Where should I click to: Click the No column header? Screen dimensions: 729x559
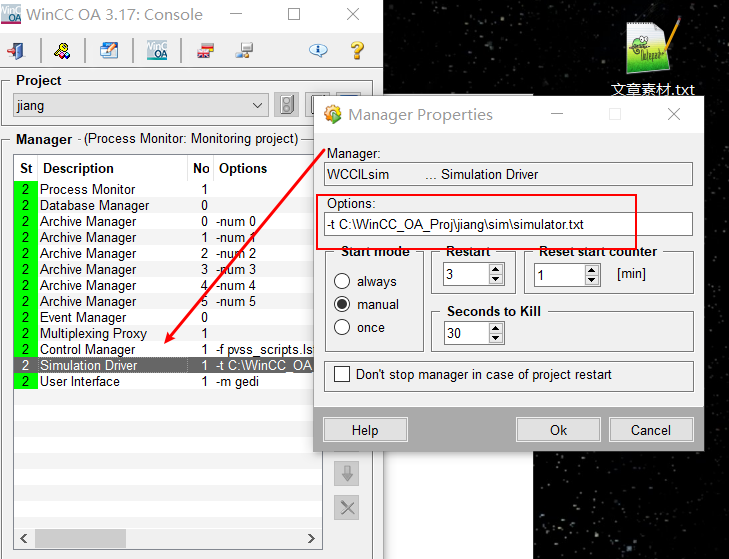pyautogui.click(x=201, y=168)
